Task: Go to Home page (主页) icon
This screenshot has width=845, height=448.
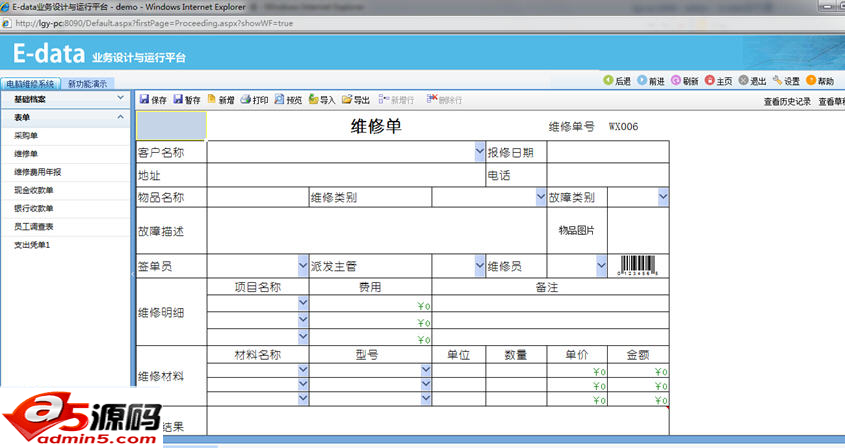Action: click(x=710, y=81)
